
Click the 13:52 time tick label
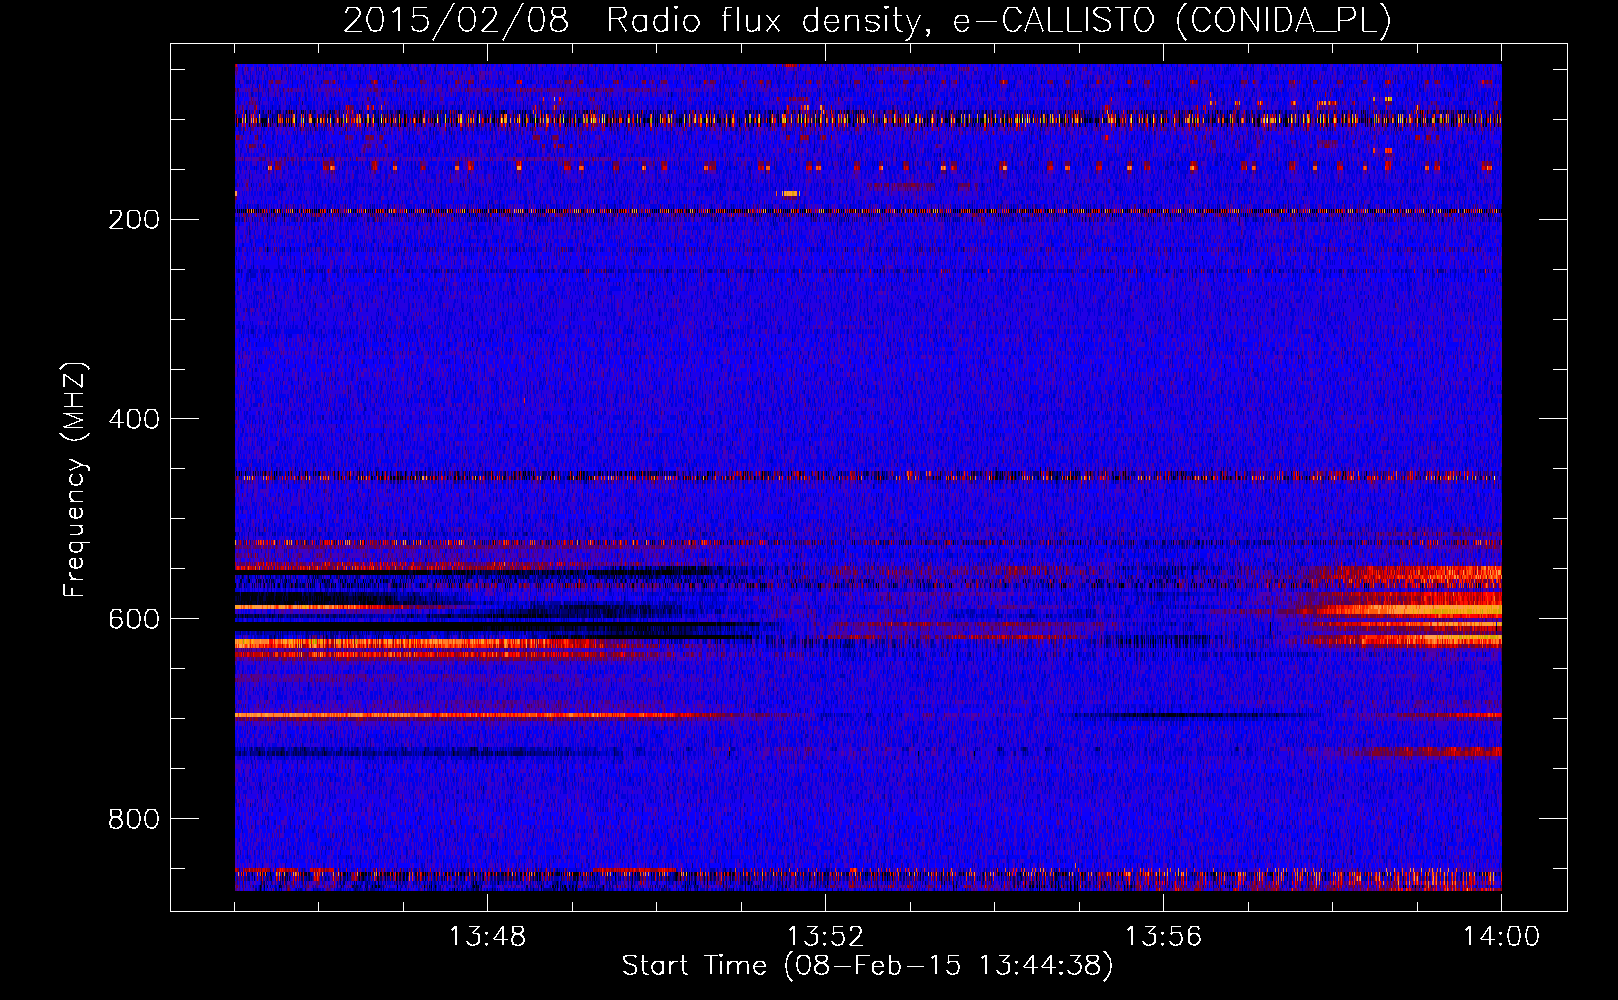(825, 937)
